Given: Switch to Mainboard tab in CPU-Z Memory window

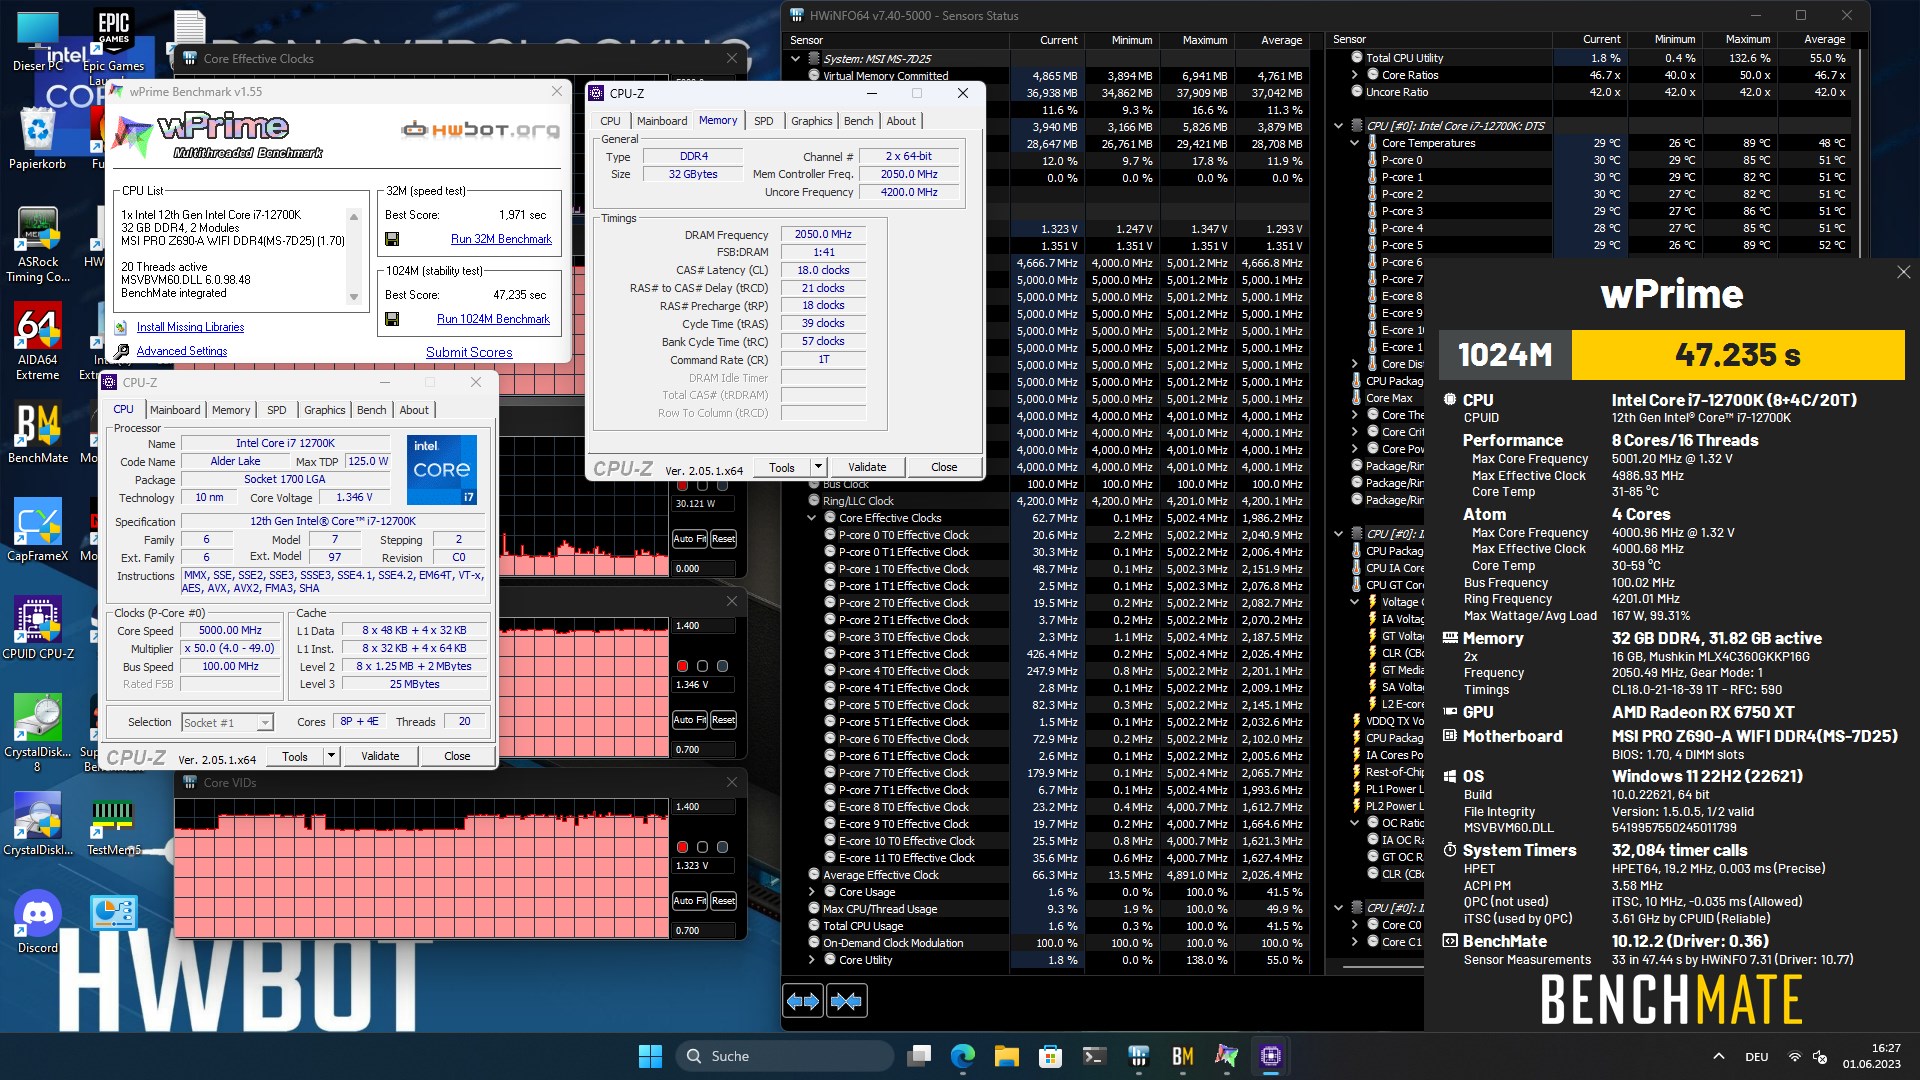Looking at the screenshot, I should [662, 121].
